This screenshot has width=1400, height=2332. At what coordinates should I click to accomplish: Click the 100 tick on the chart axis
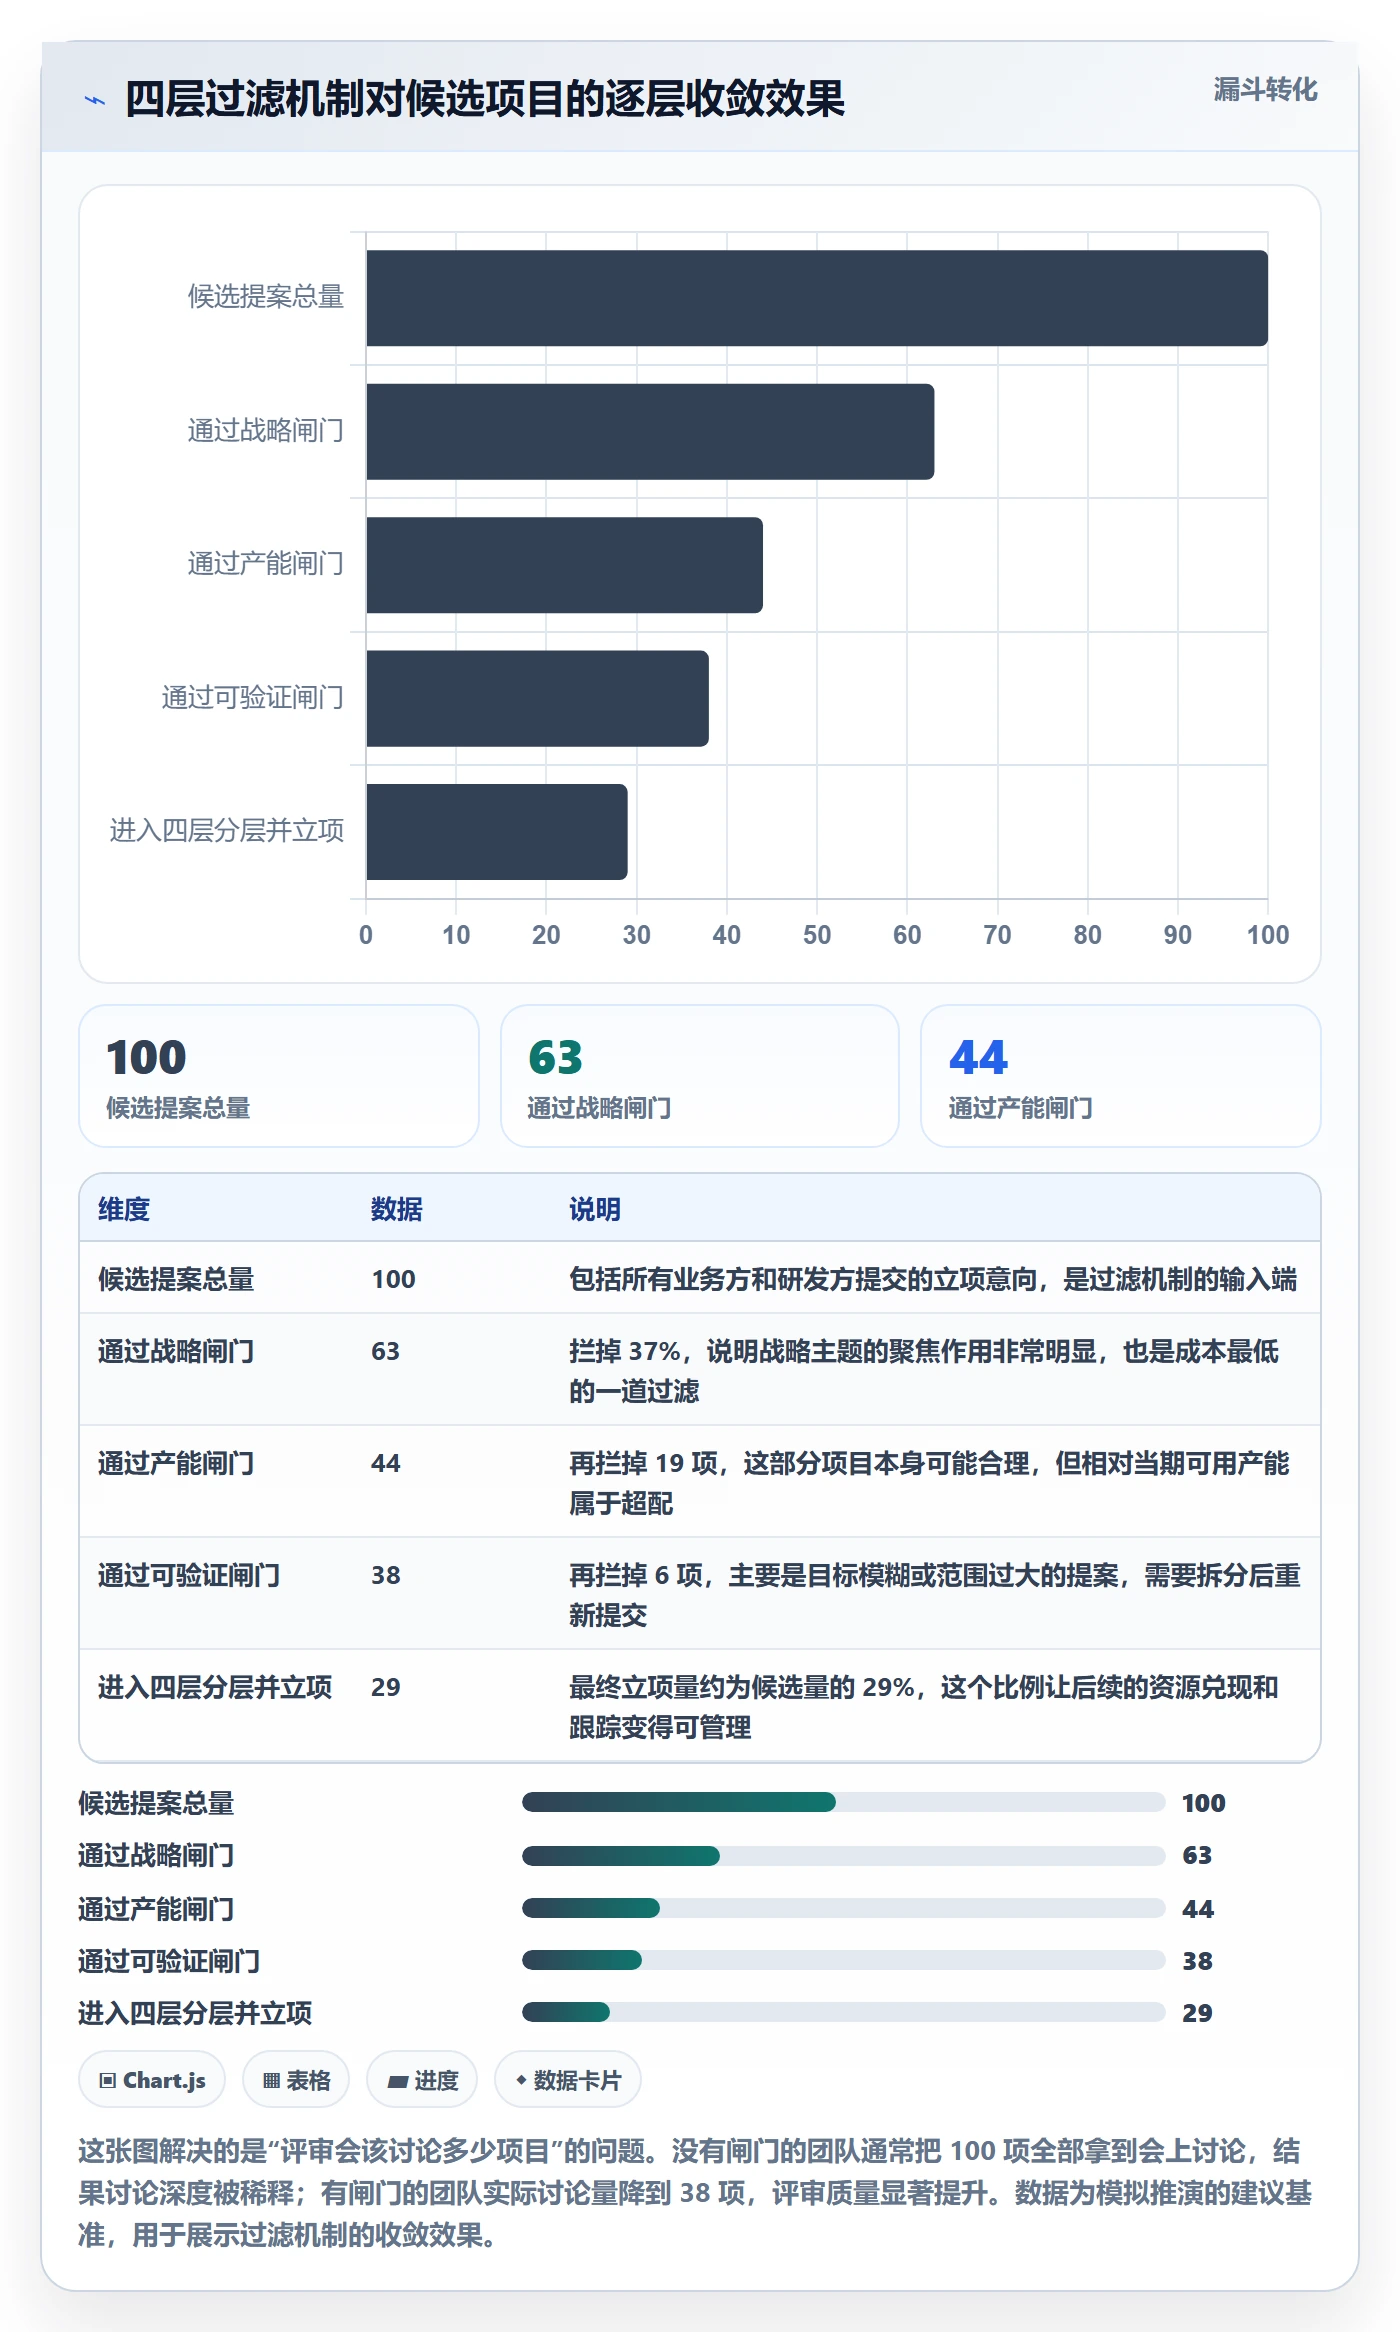(x=1268, y=935)
